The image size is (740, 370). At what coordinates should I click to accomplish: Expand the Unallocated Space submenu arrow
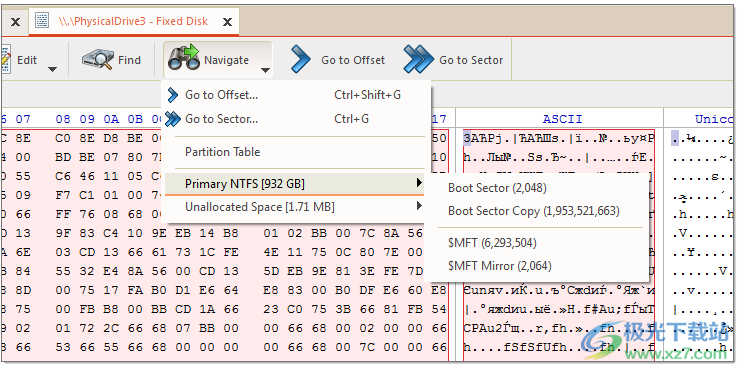click(x=419, y=206)
